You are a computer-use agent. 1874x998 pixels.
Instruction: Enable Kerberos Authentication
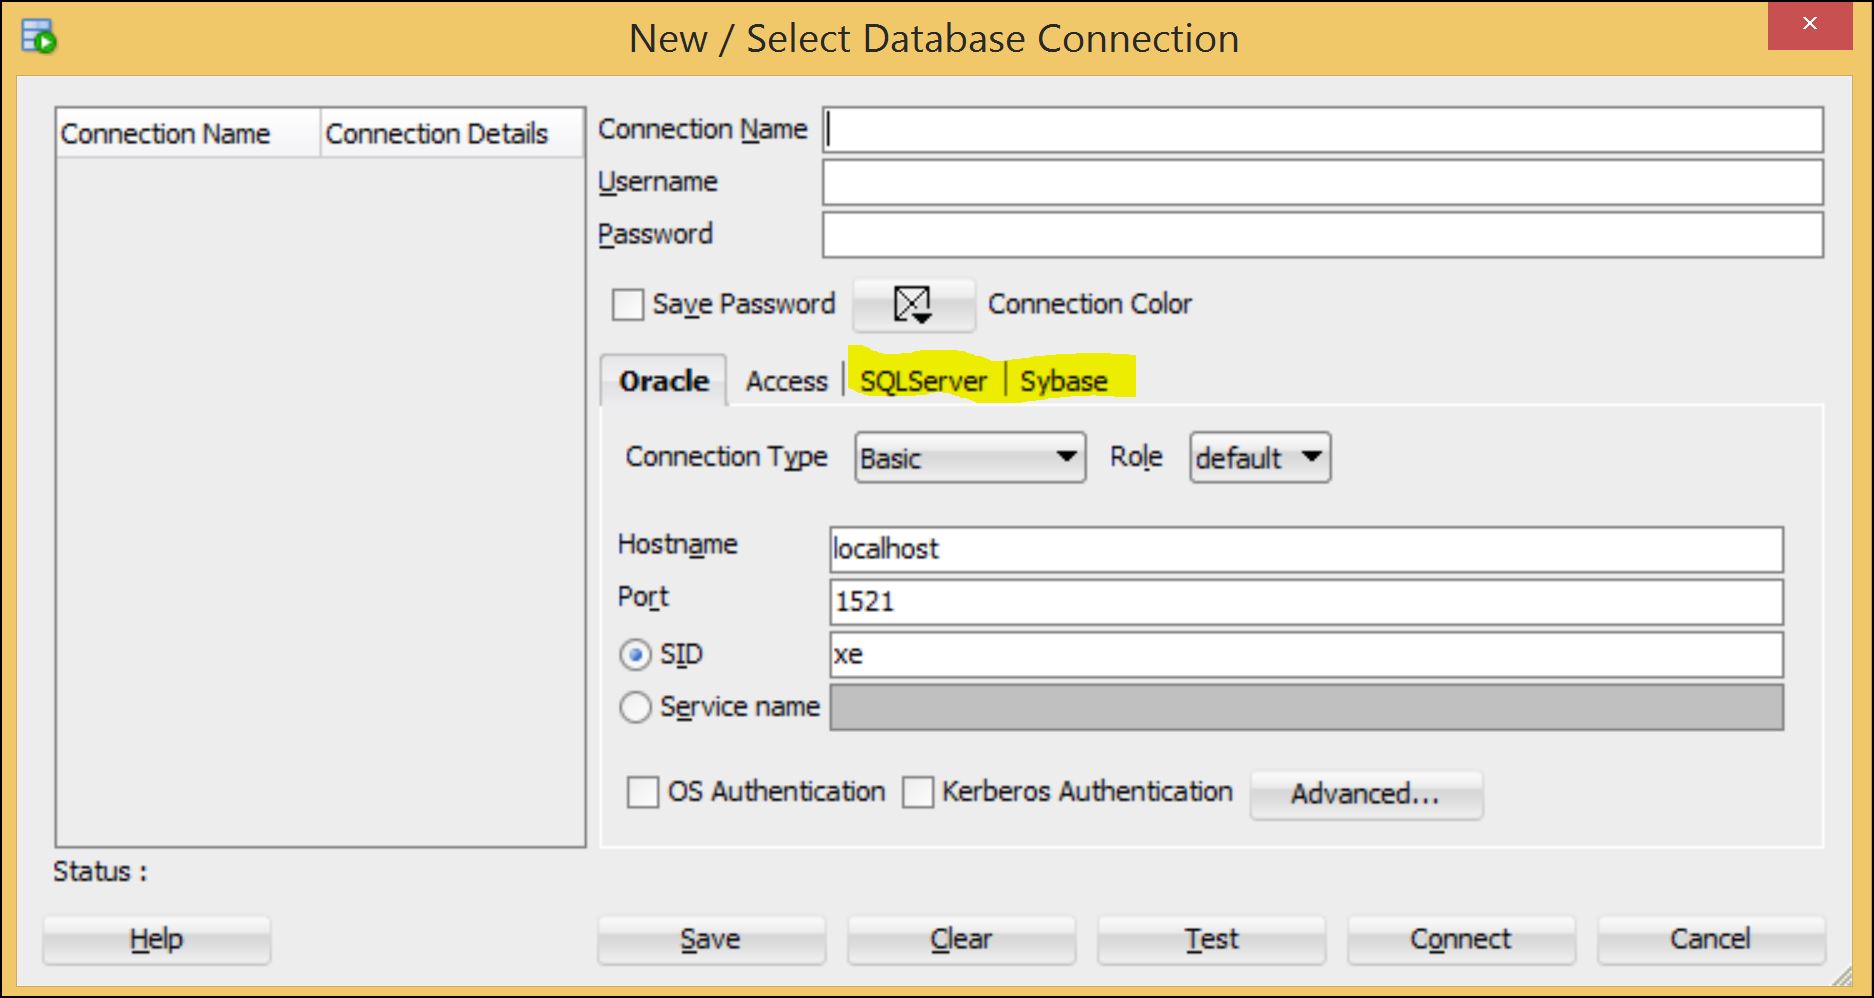pyautogui.click(x=917, y=792)
